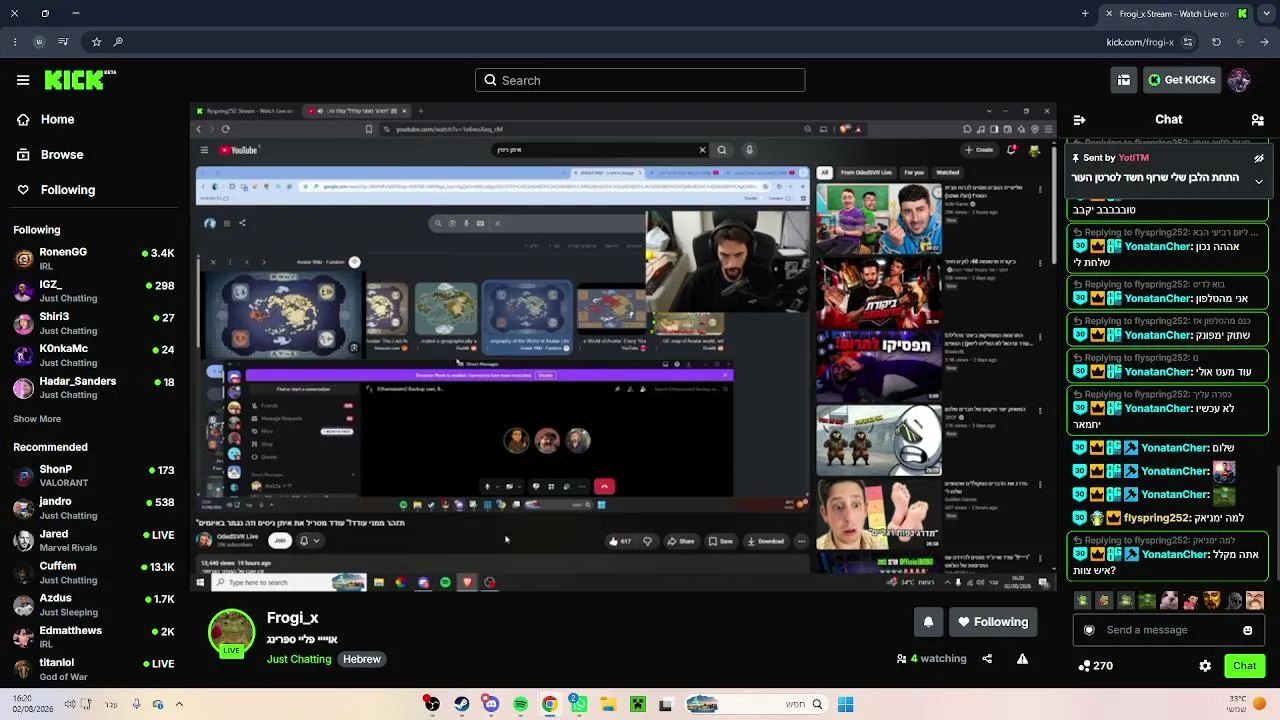The height and width of the screenshot is (720, 1280).
Task: Open the user profile avatar menu
Action: 1239,80
